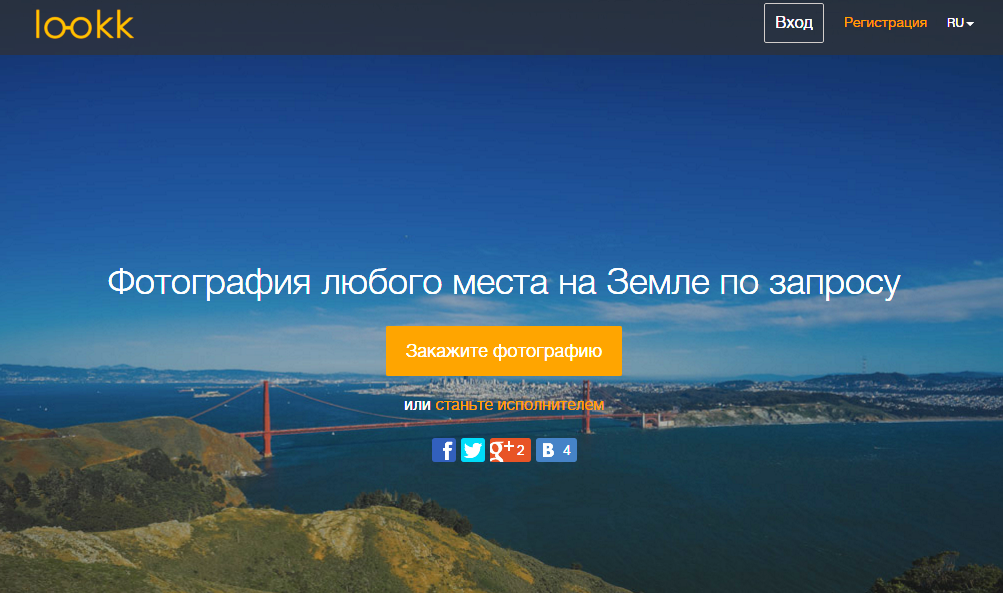1003x593 pixels.
Task: Share via the Facebook icon
Action: pyautogui.click(x=443, y=450)
